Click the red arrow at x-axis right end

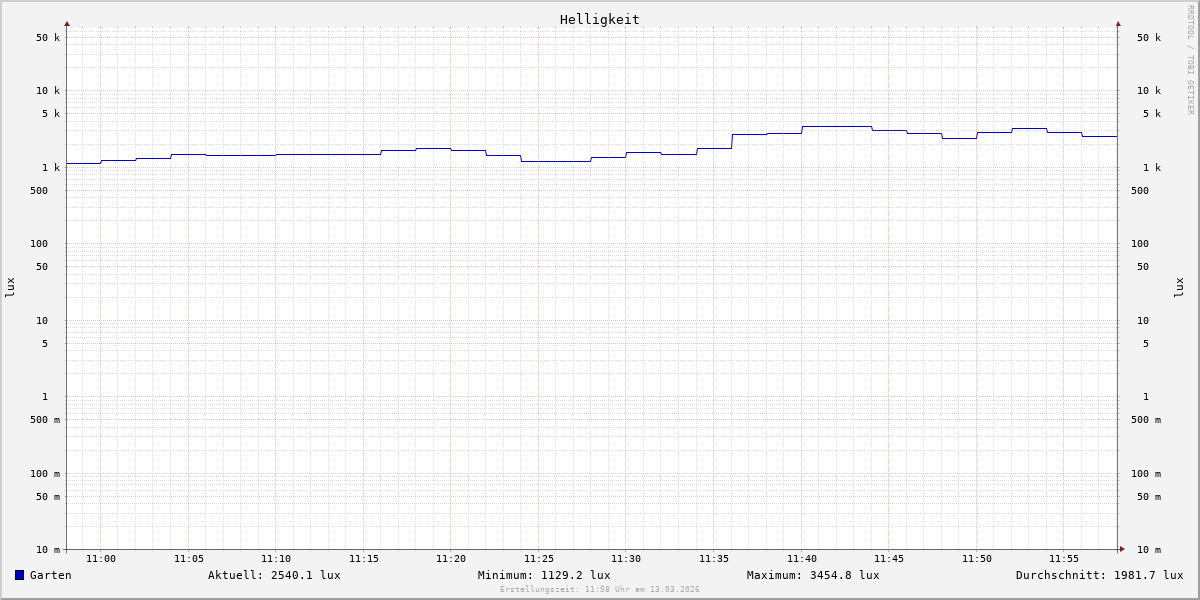(1121, 549)
